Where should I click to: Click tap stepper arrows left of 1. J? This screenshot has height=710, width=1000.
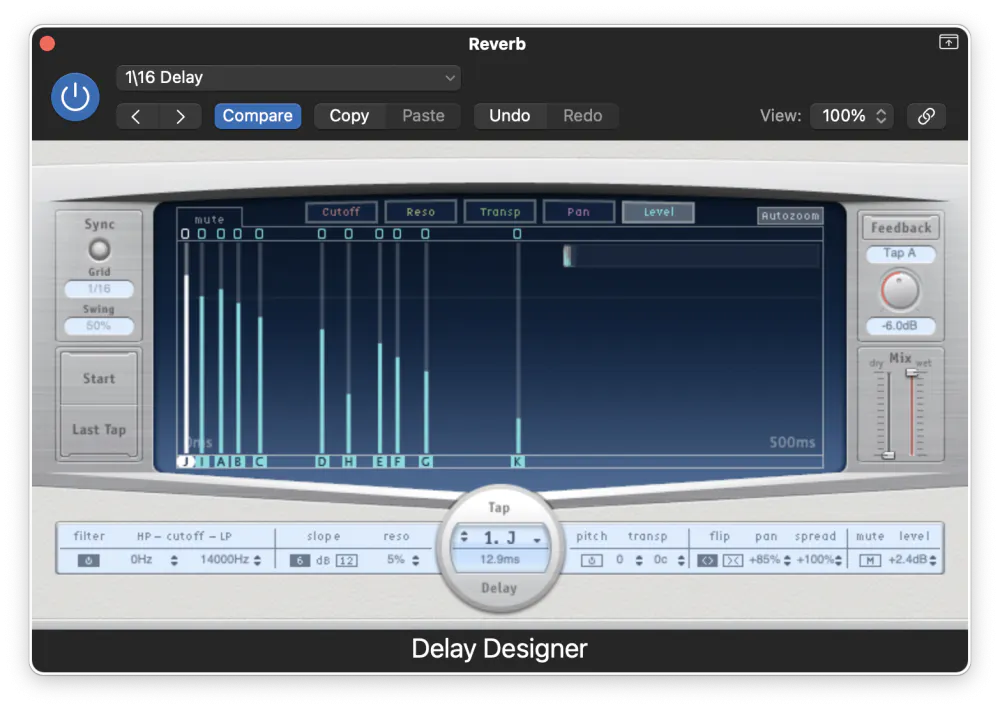[x=464, y=537]
